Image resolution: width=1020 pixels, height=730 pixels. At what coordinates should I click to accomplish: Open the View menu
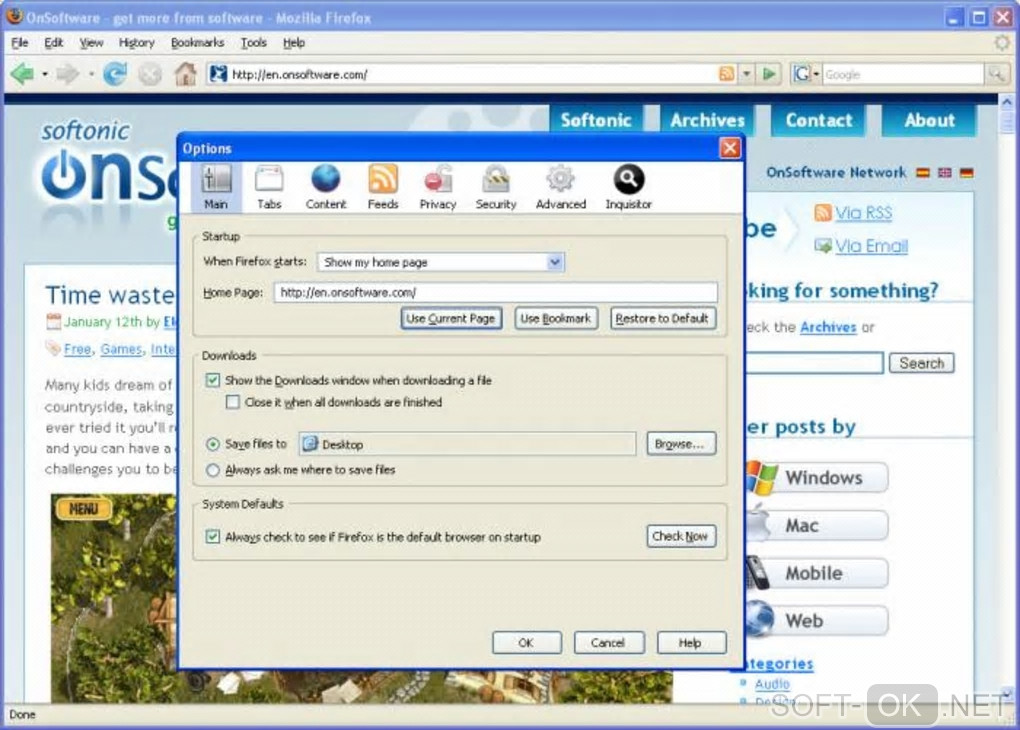[x=91, y=43]
